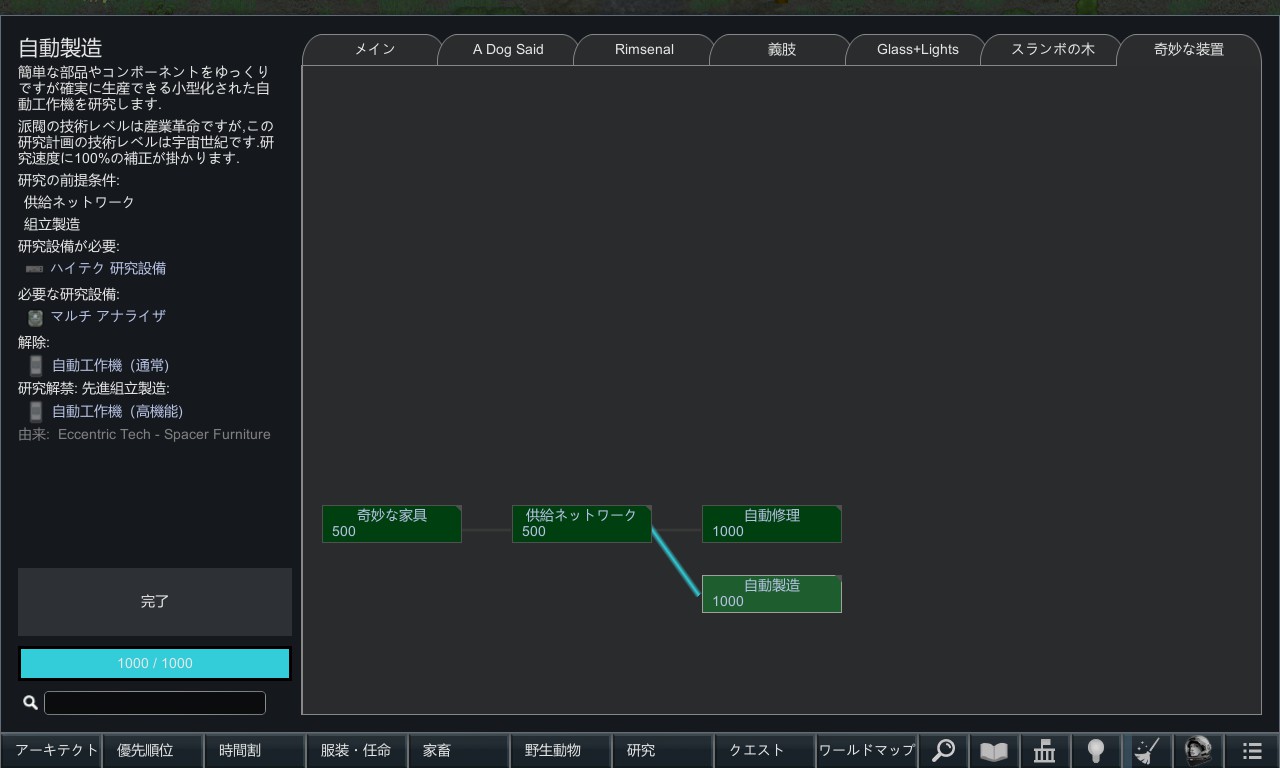Screen dimensions: 1280x768
Task: Click the 自動製造 title heading
Action: click(x=60, y=48)
